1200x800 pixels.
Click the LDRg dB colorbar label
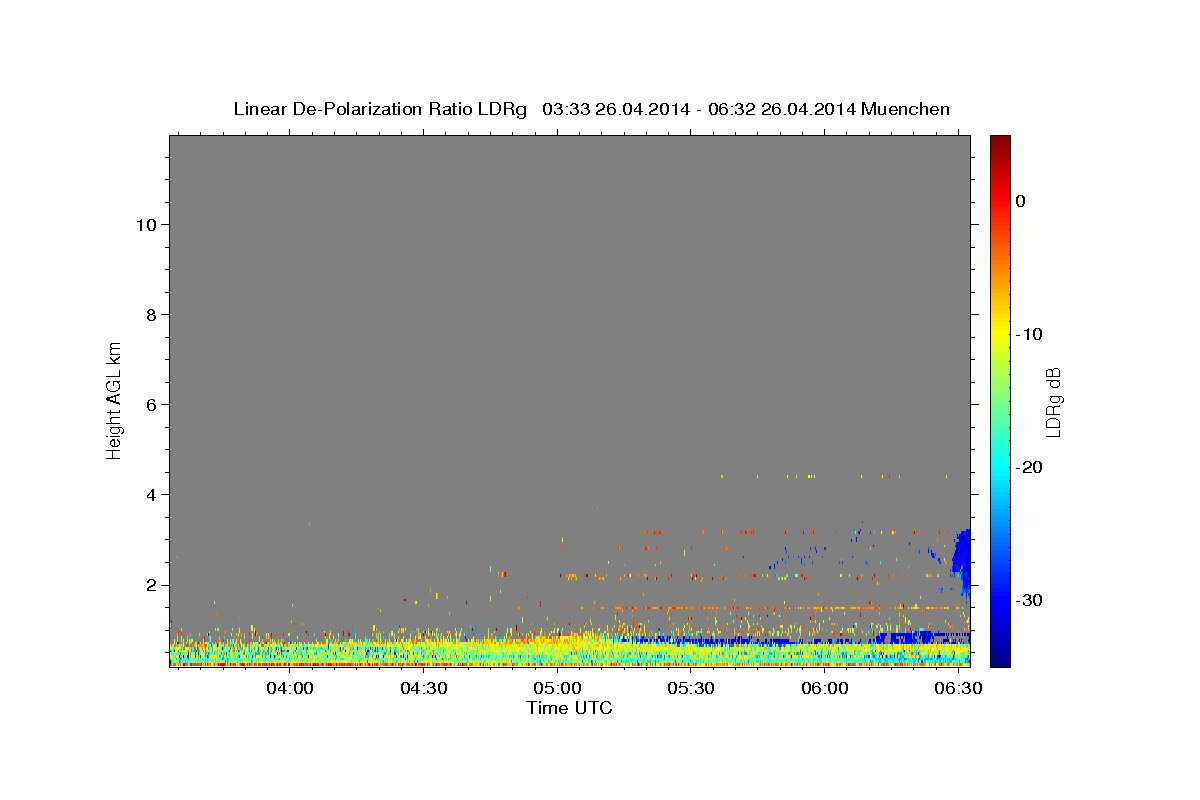coord(1053,403)
